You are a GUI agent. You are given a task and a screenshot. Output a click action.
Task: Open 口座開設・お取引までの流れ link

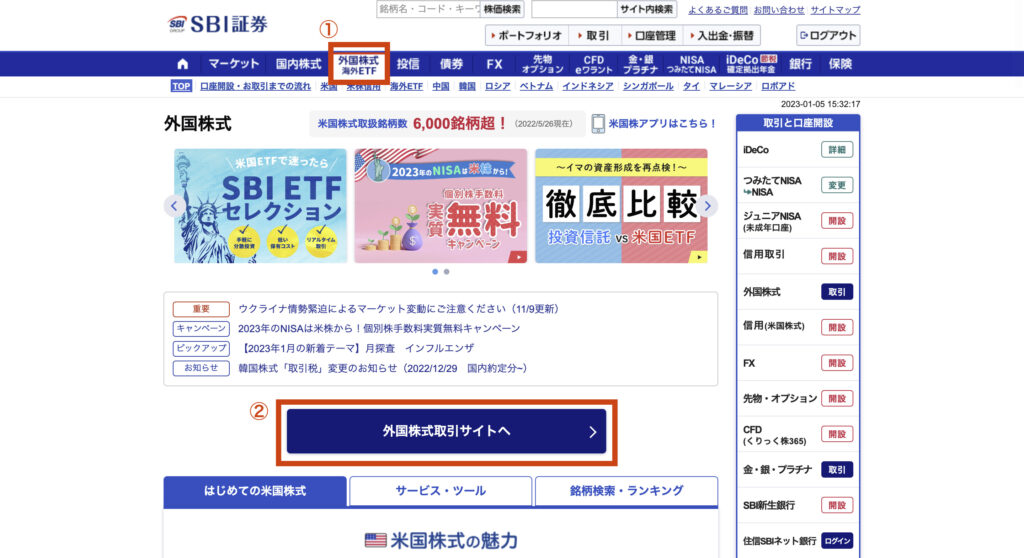click(255, 86)
